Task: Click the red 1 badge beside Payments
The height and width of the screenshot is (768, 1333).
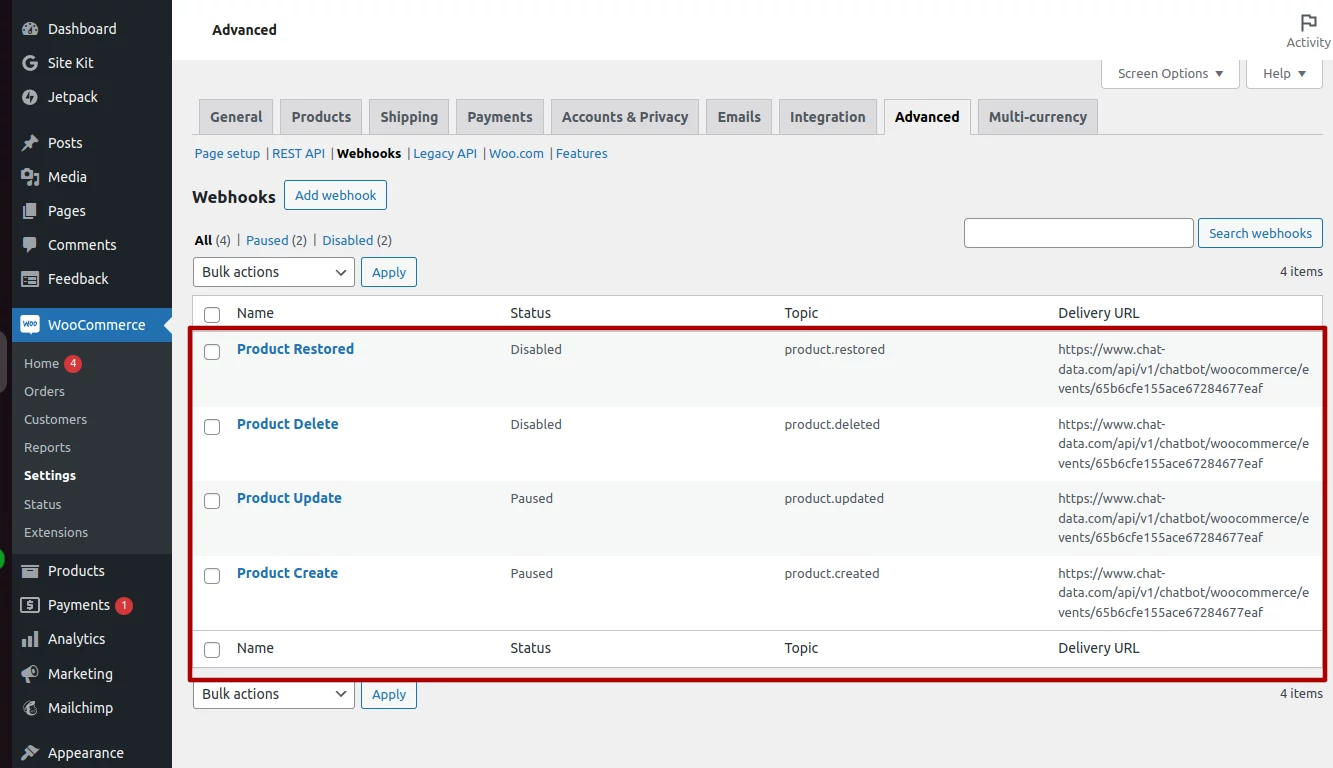Action: pos(124,605)
